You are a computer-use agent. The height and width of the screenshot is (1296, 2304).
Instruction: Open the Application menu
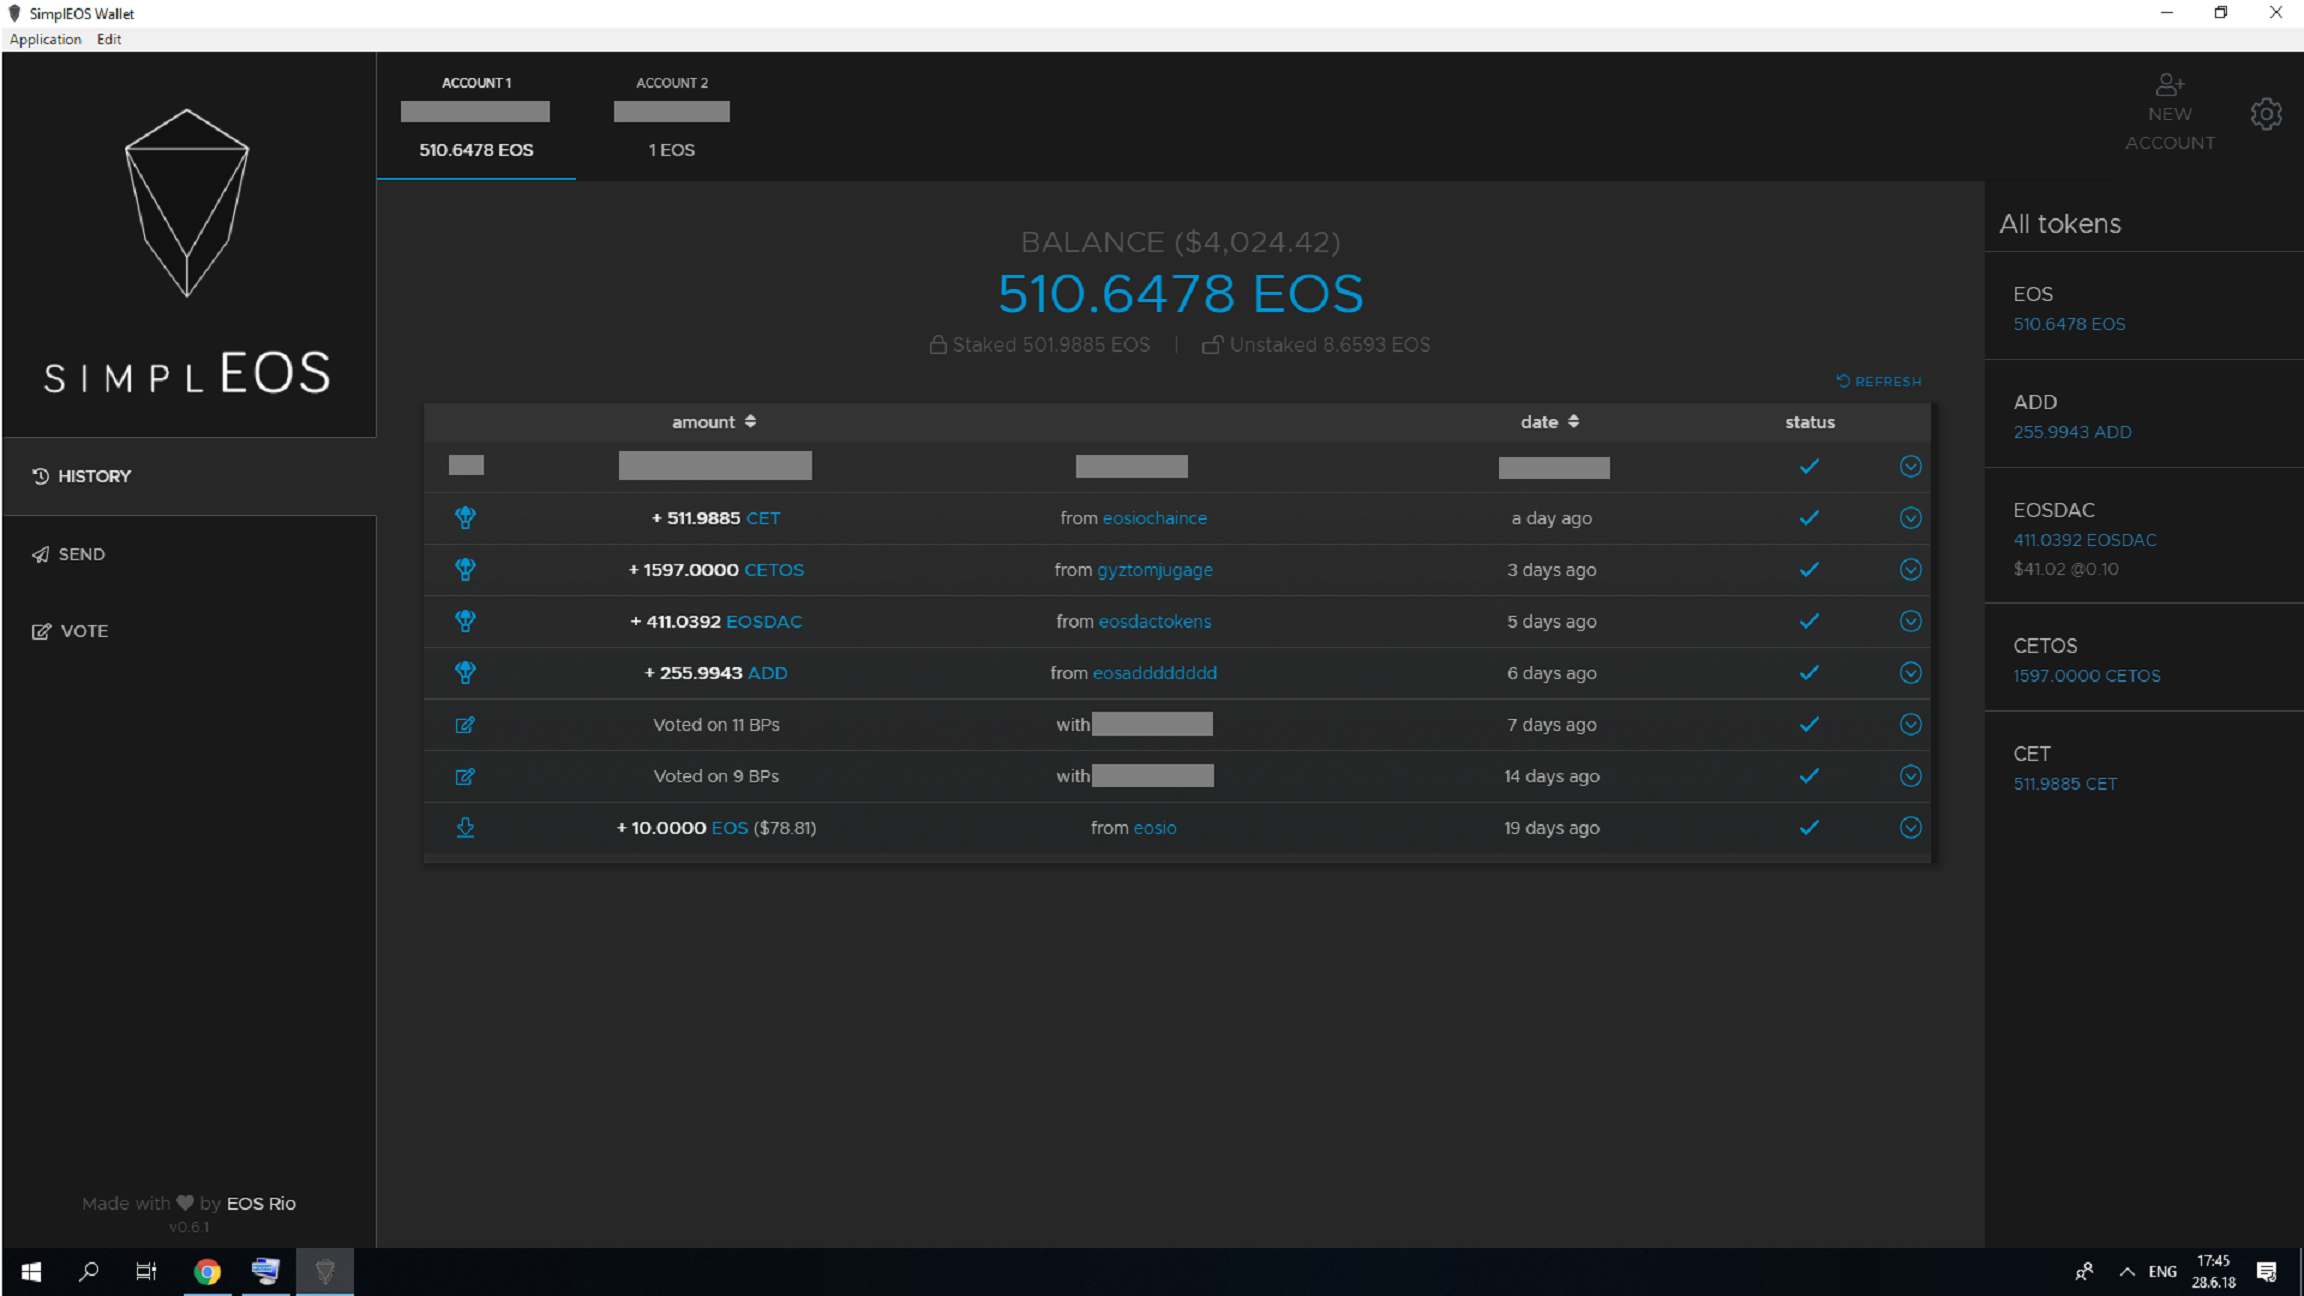click(x=45, y=39)
